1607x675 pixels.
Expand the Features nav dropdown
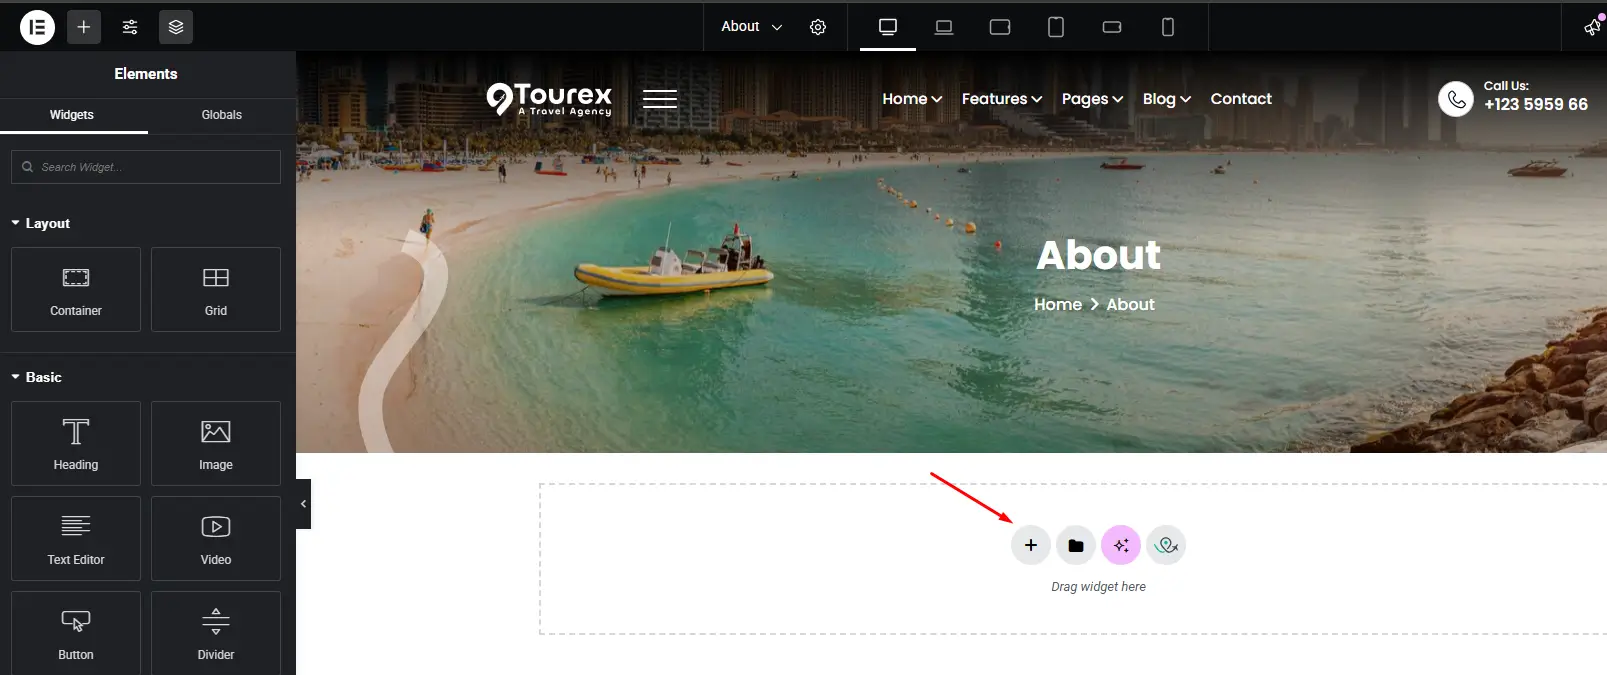[1002, 99]
